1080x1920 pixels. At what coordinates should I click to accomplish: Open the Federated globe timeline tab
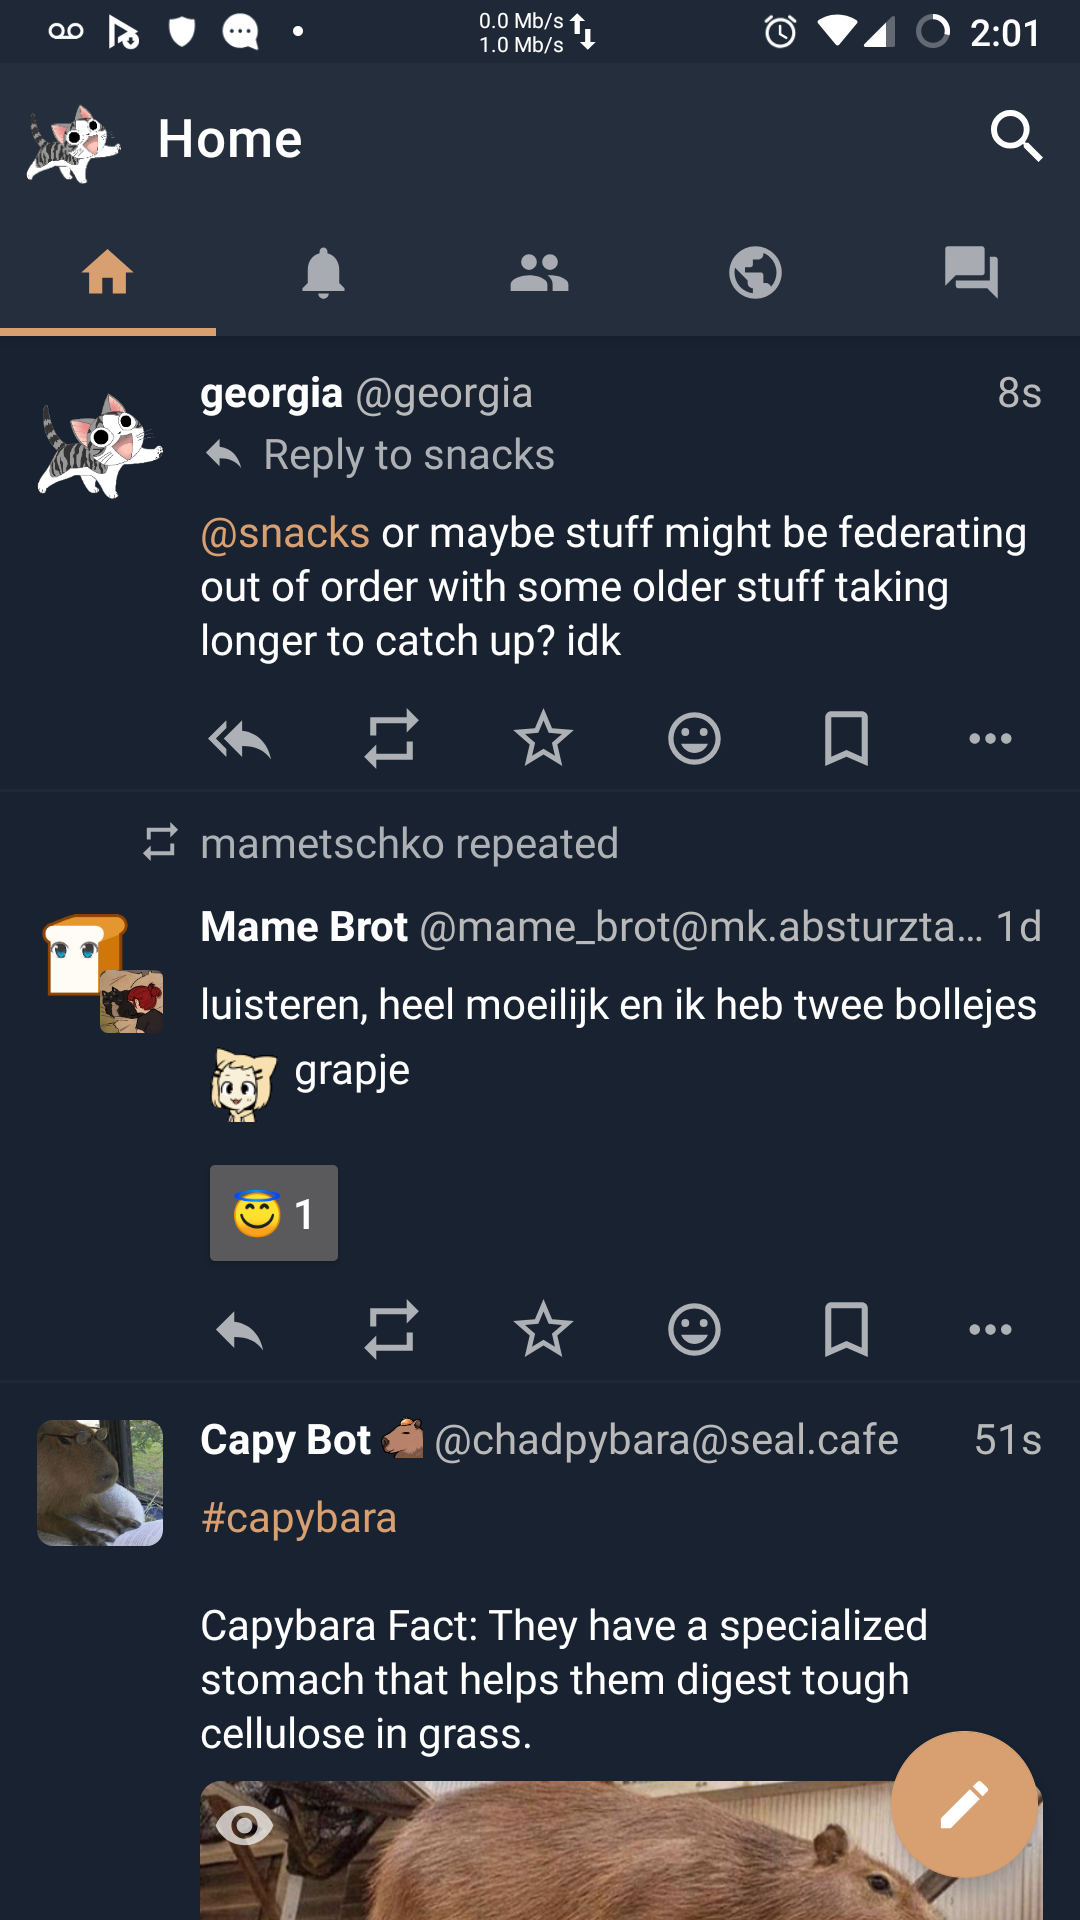click(x=755, y=273)
